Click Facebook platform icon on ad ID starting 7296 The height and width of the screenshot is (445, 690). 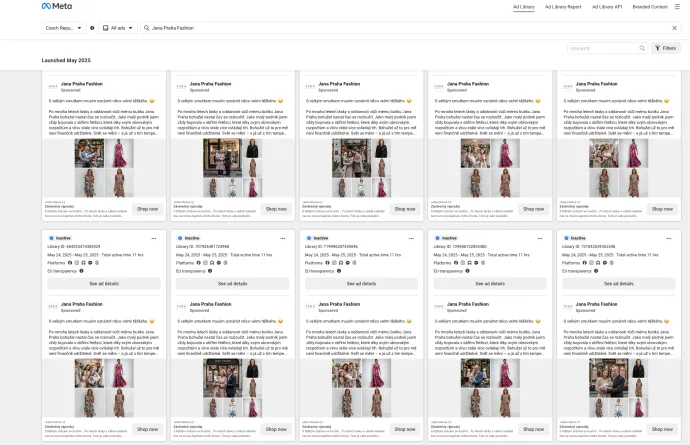(x=456, y=263)
